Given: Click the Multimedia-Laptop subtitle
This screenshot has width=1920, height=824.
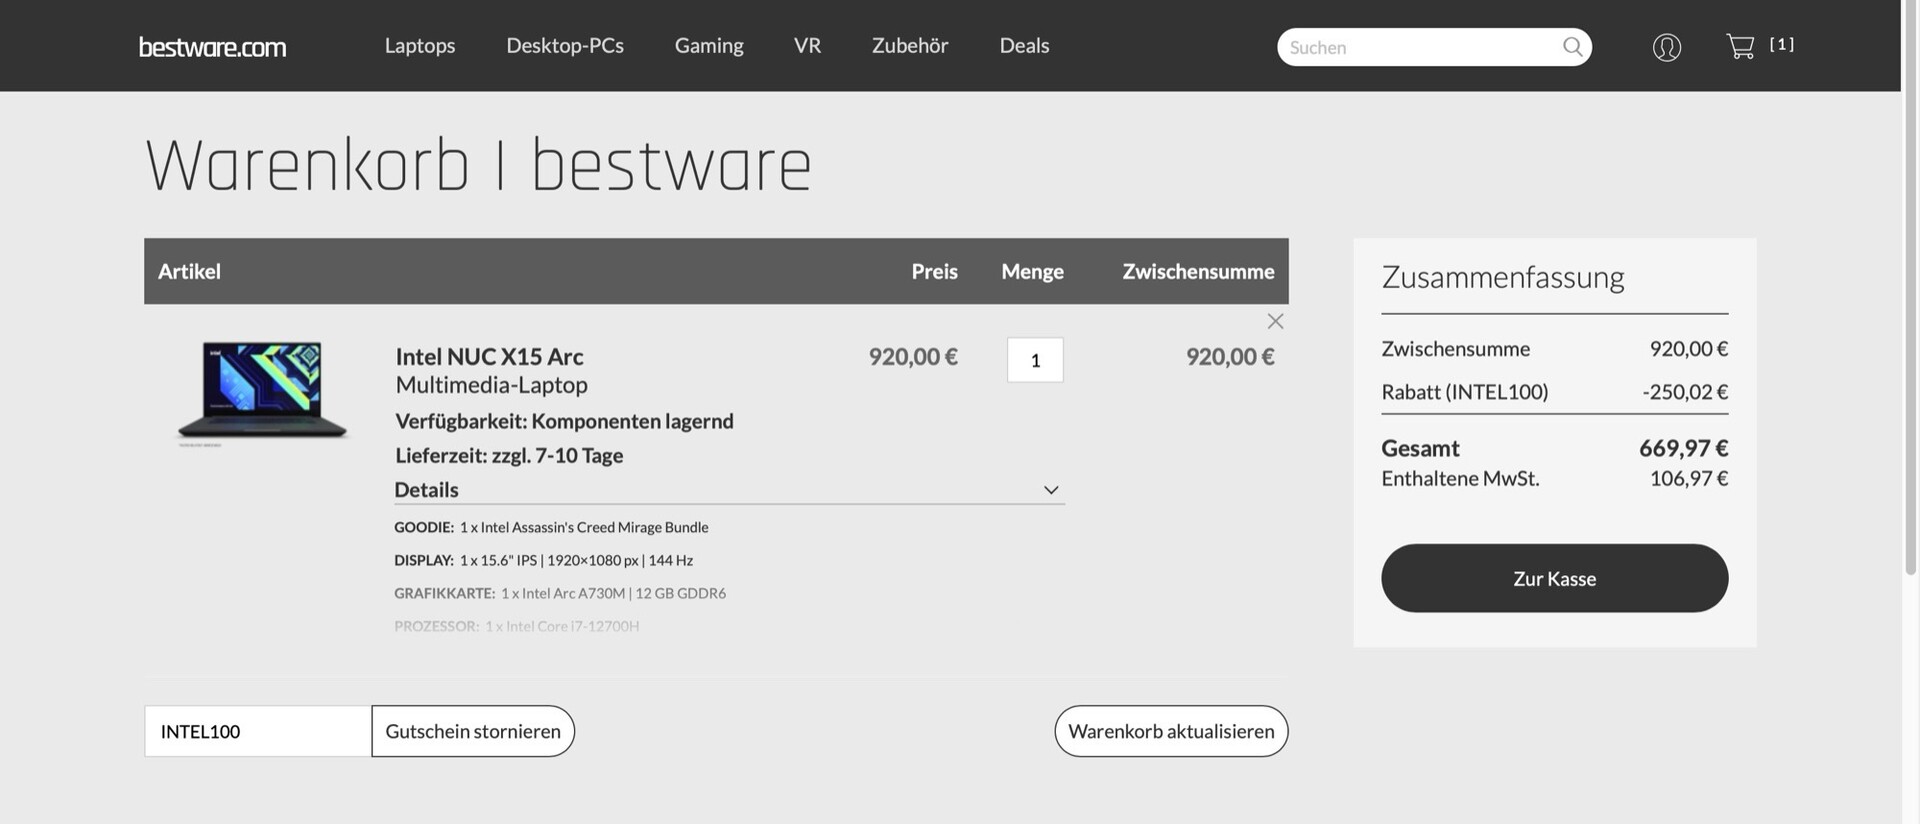Looking at the screenshot, I should tap(491, 385).
